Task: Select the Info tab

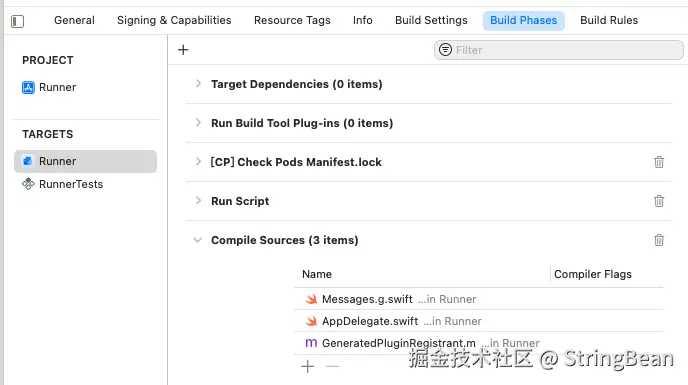Action: [362, 20]
